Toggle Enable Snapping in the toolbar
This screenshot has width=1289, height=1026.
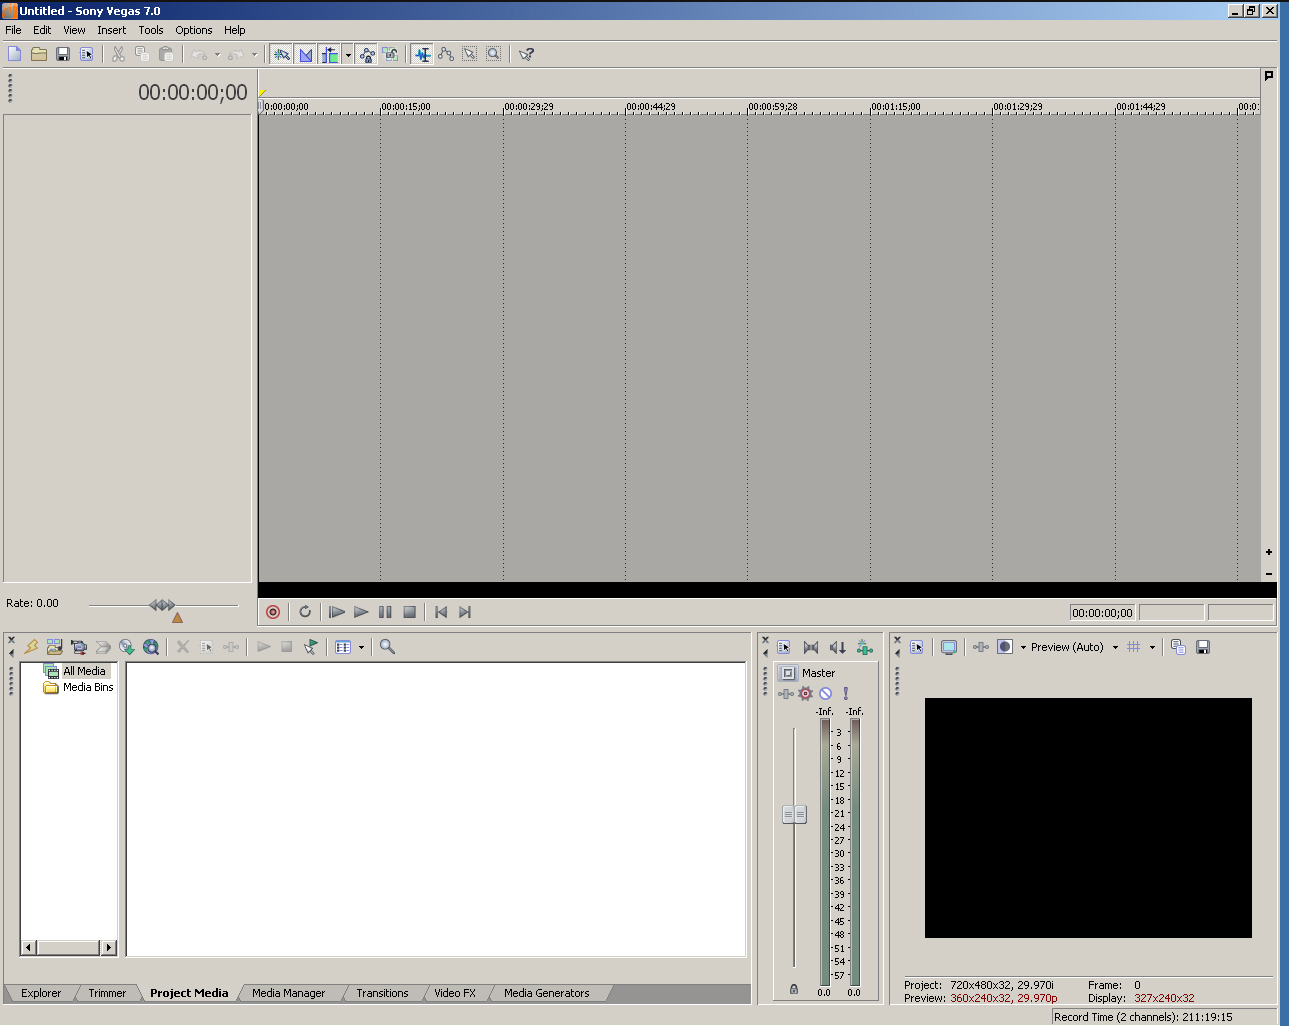[282, 54]
